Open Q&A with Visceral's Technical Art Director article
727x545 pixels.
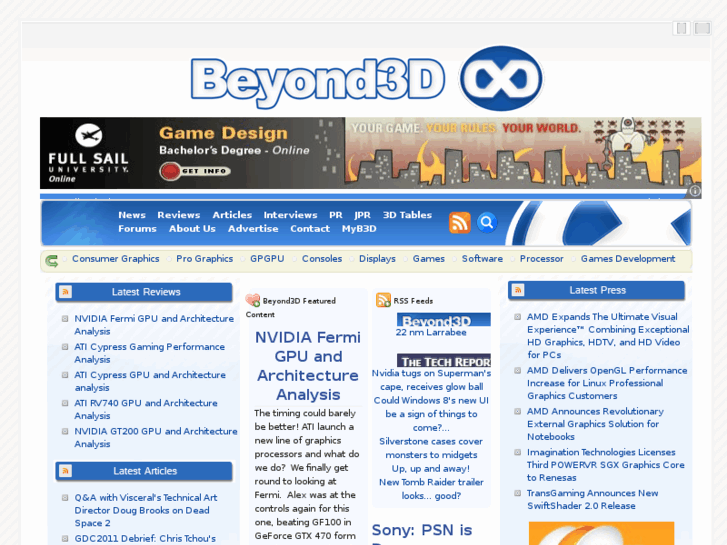146,510
